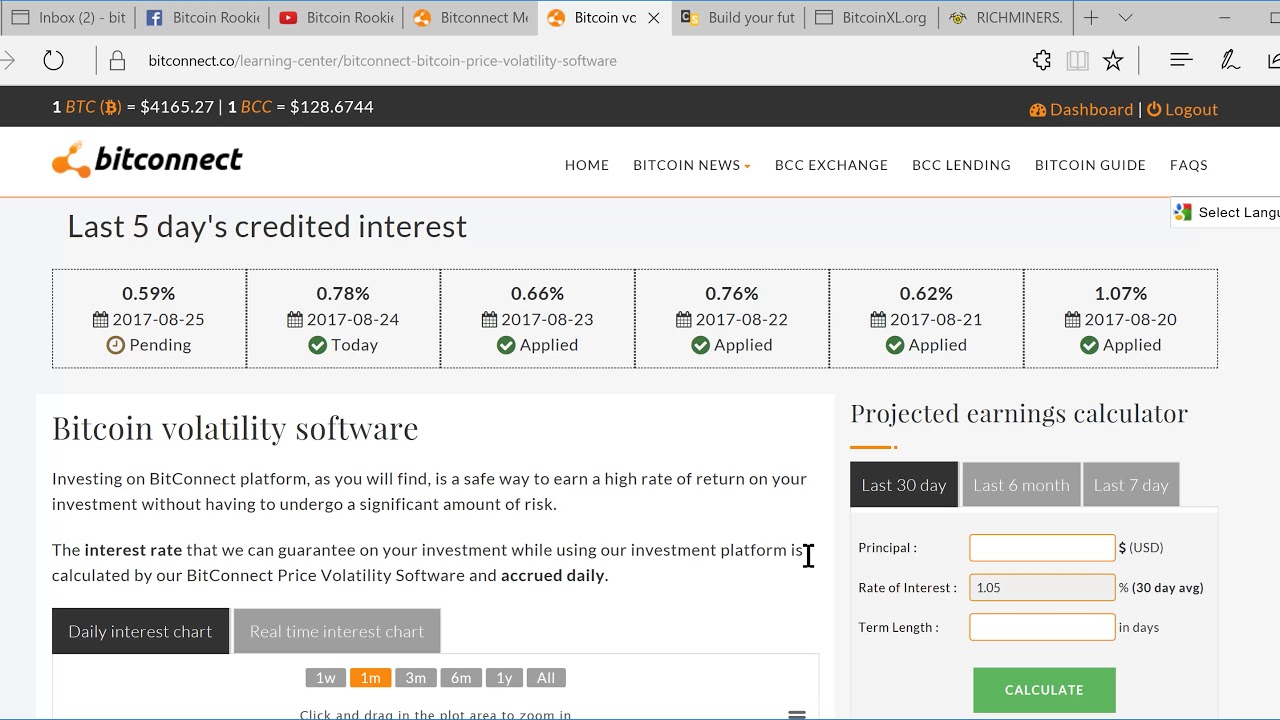
Task: Open the FAQS page
Action: (1189, 165)
